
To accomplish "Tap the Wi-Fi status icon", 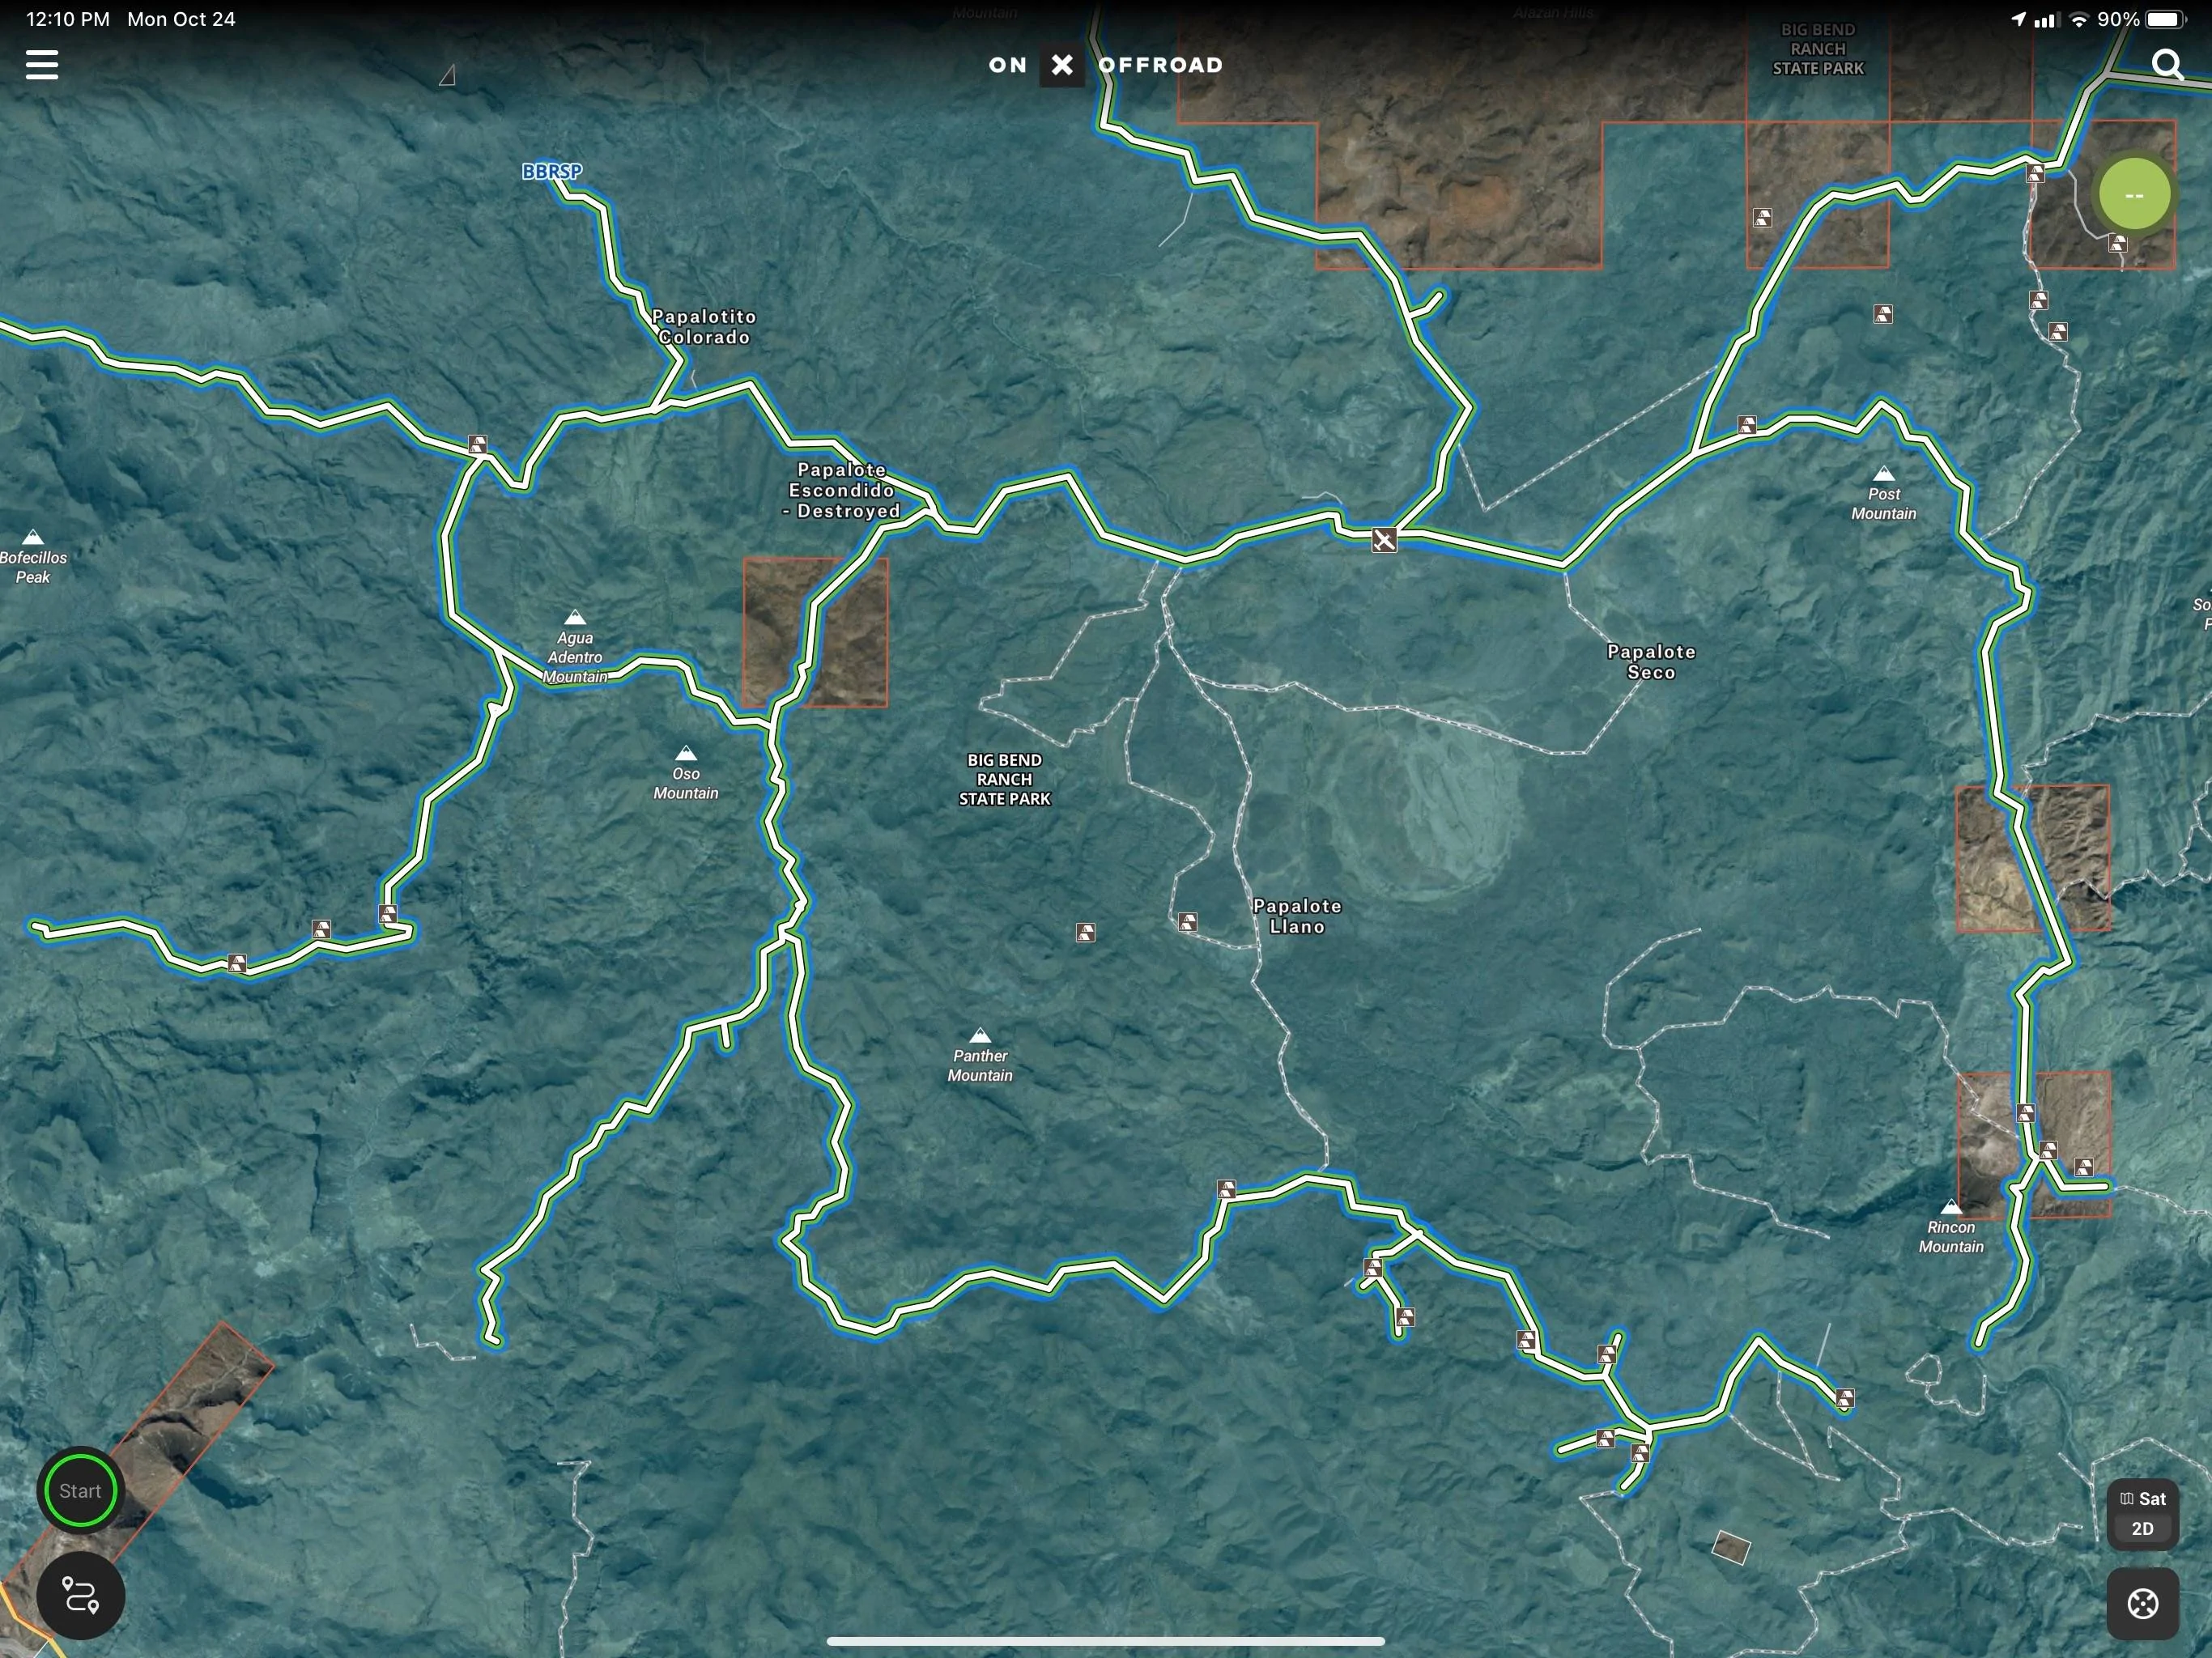I will (x=2078, y=19).
